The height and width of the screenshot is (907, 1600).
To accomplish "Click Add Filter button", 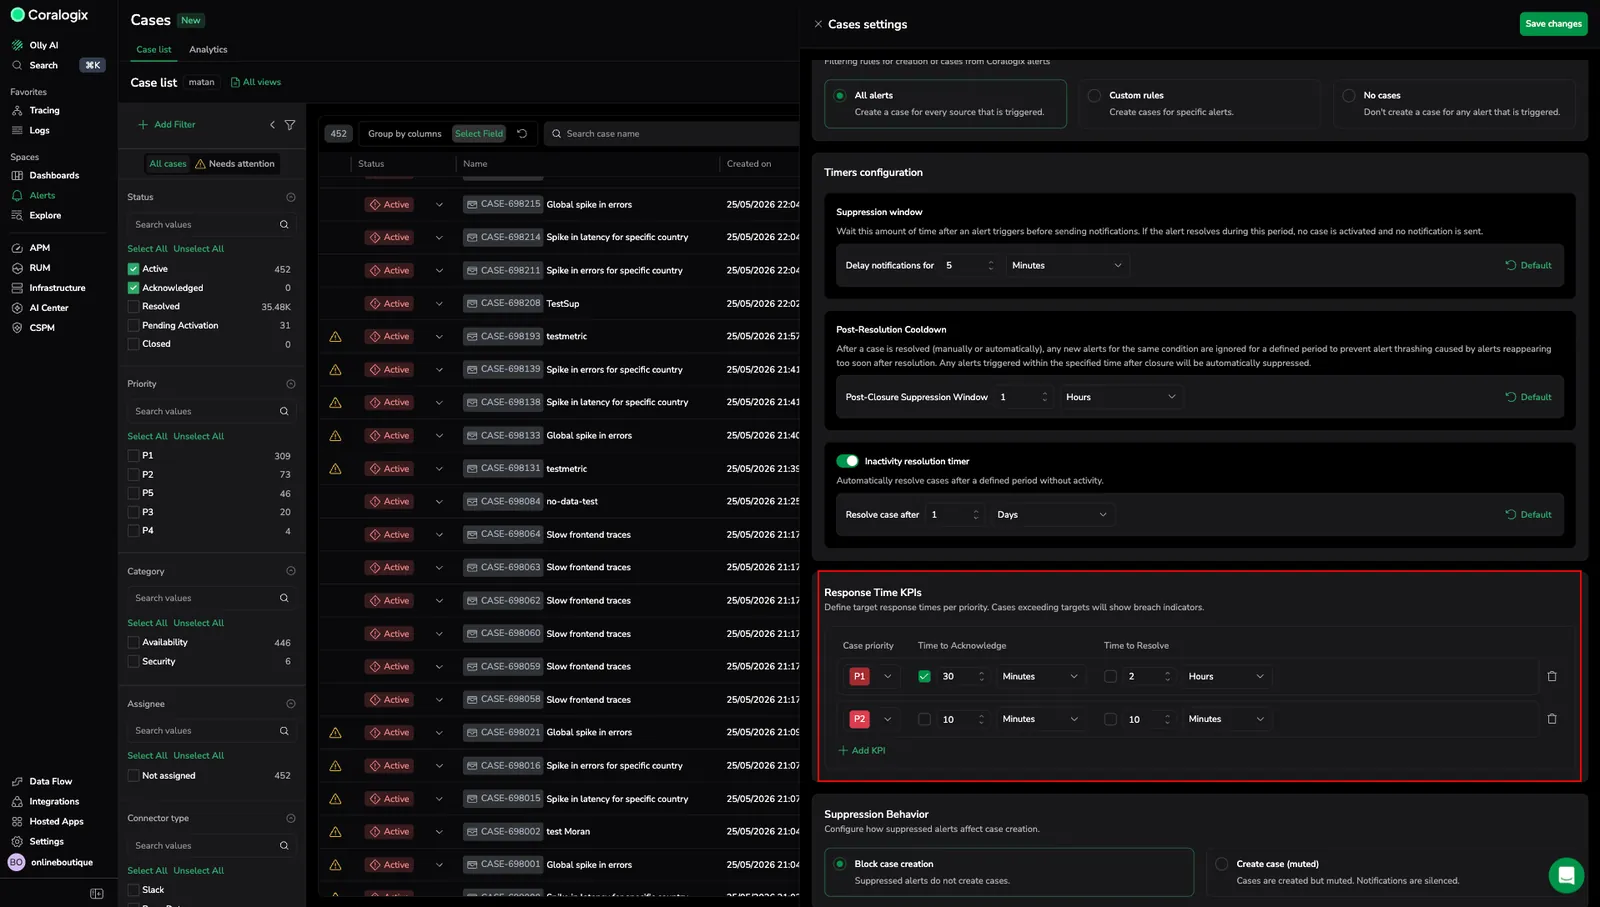I will [167, 125].
